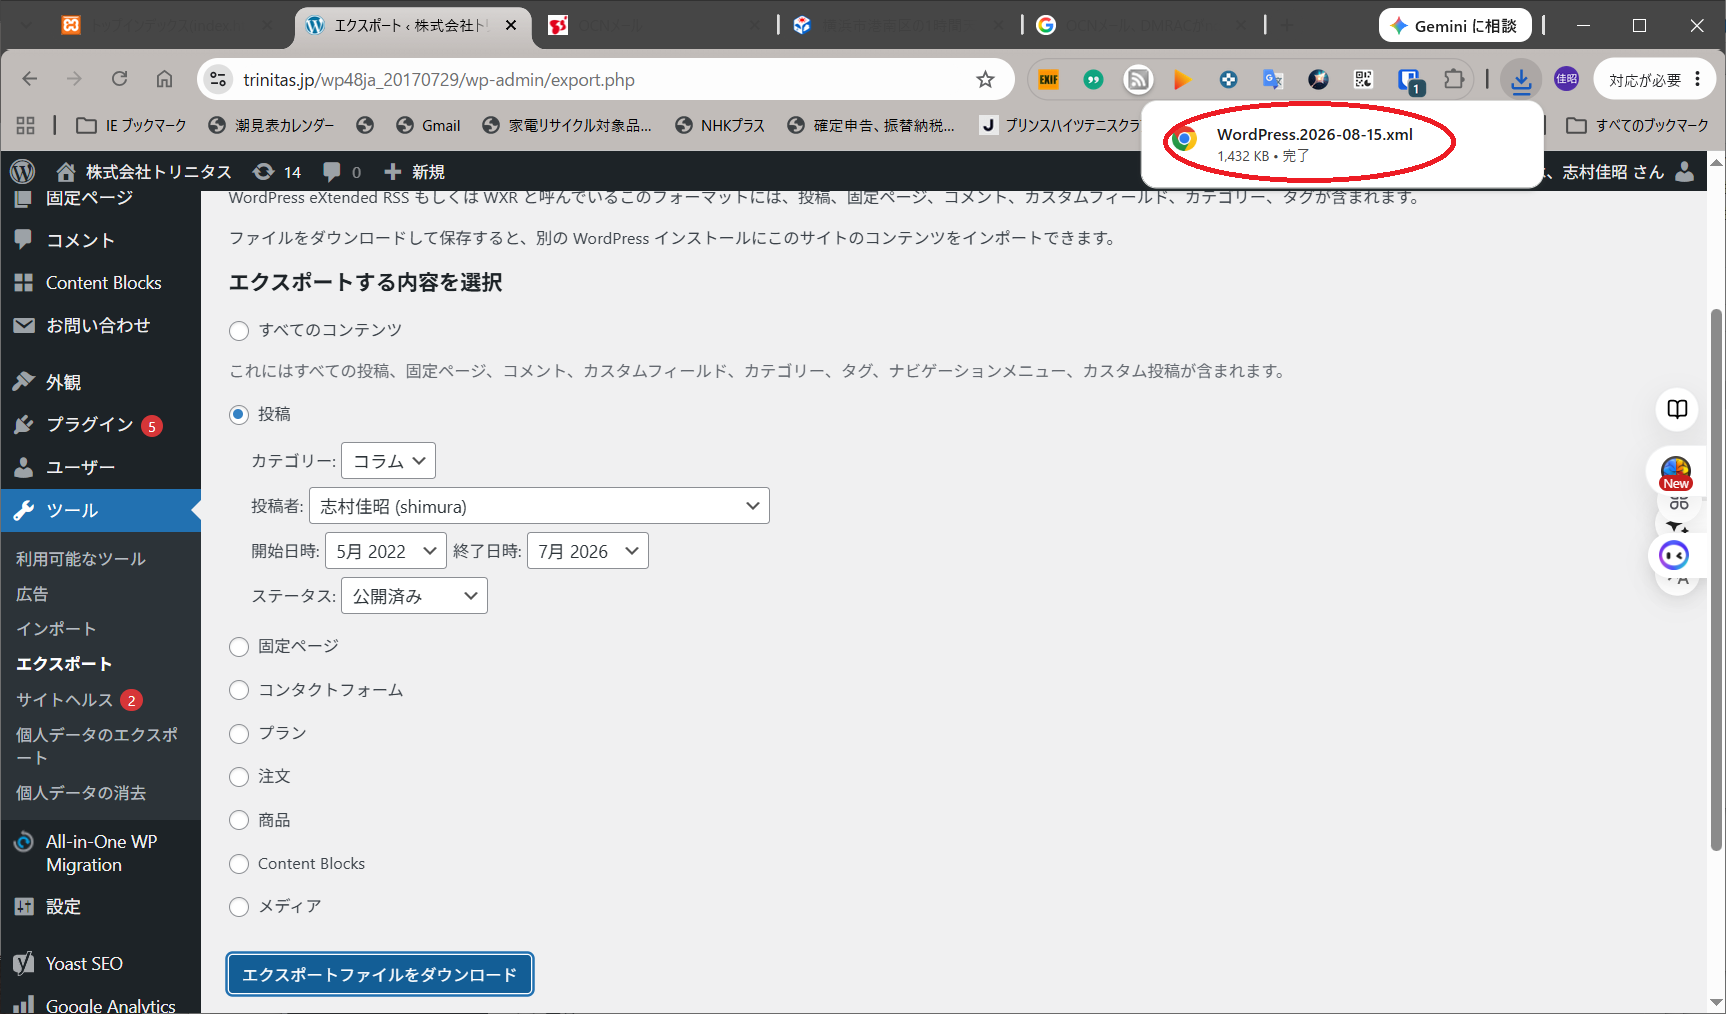
Task: Open the QR code extension
Action: coord(1363,80)
